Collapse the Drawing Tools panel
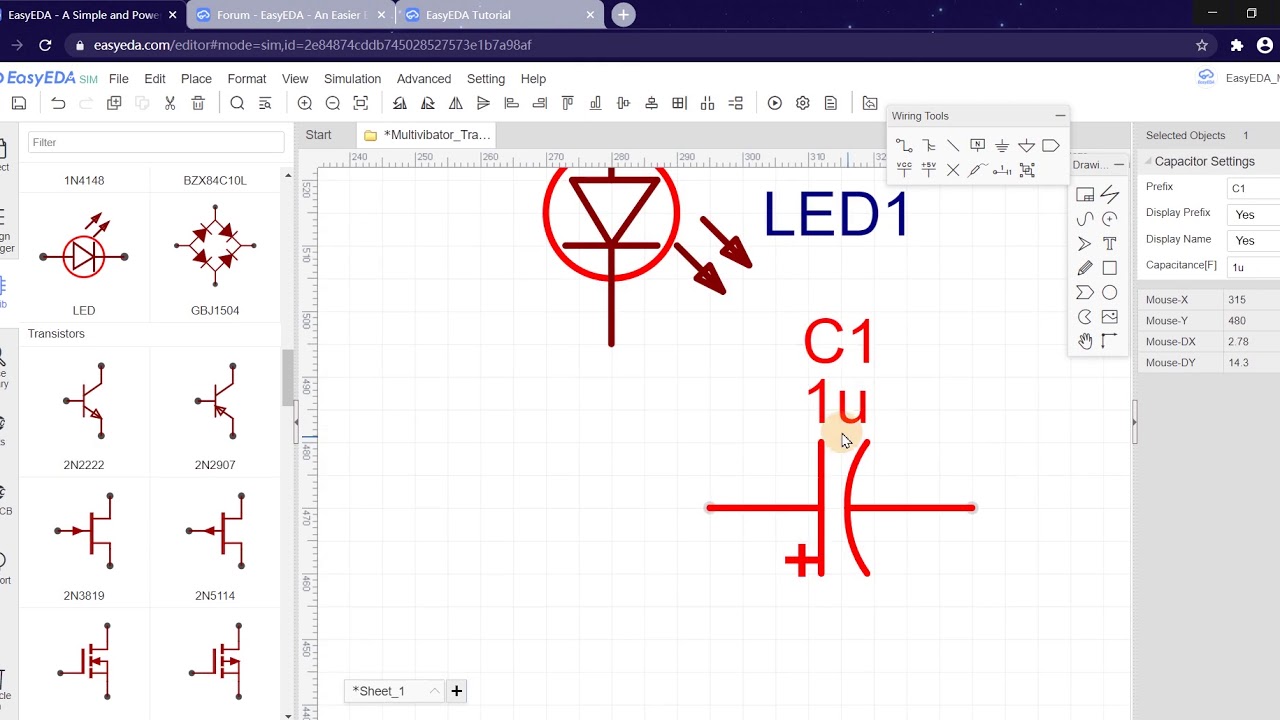The height and width of the screenshot is (720, 1280). [x=1119, y=164]
